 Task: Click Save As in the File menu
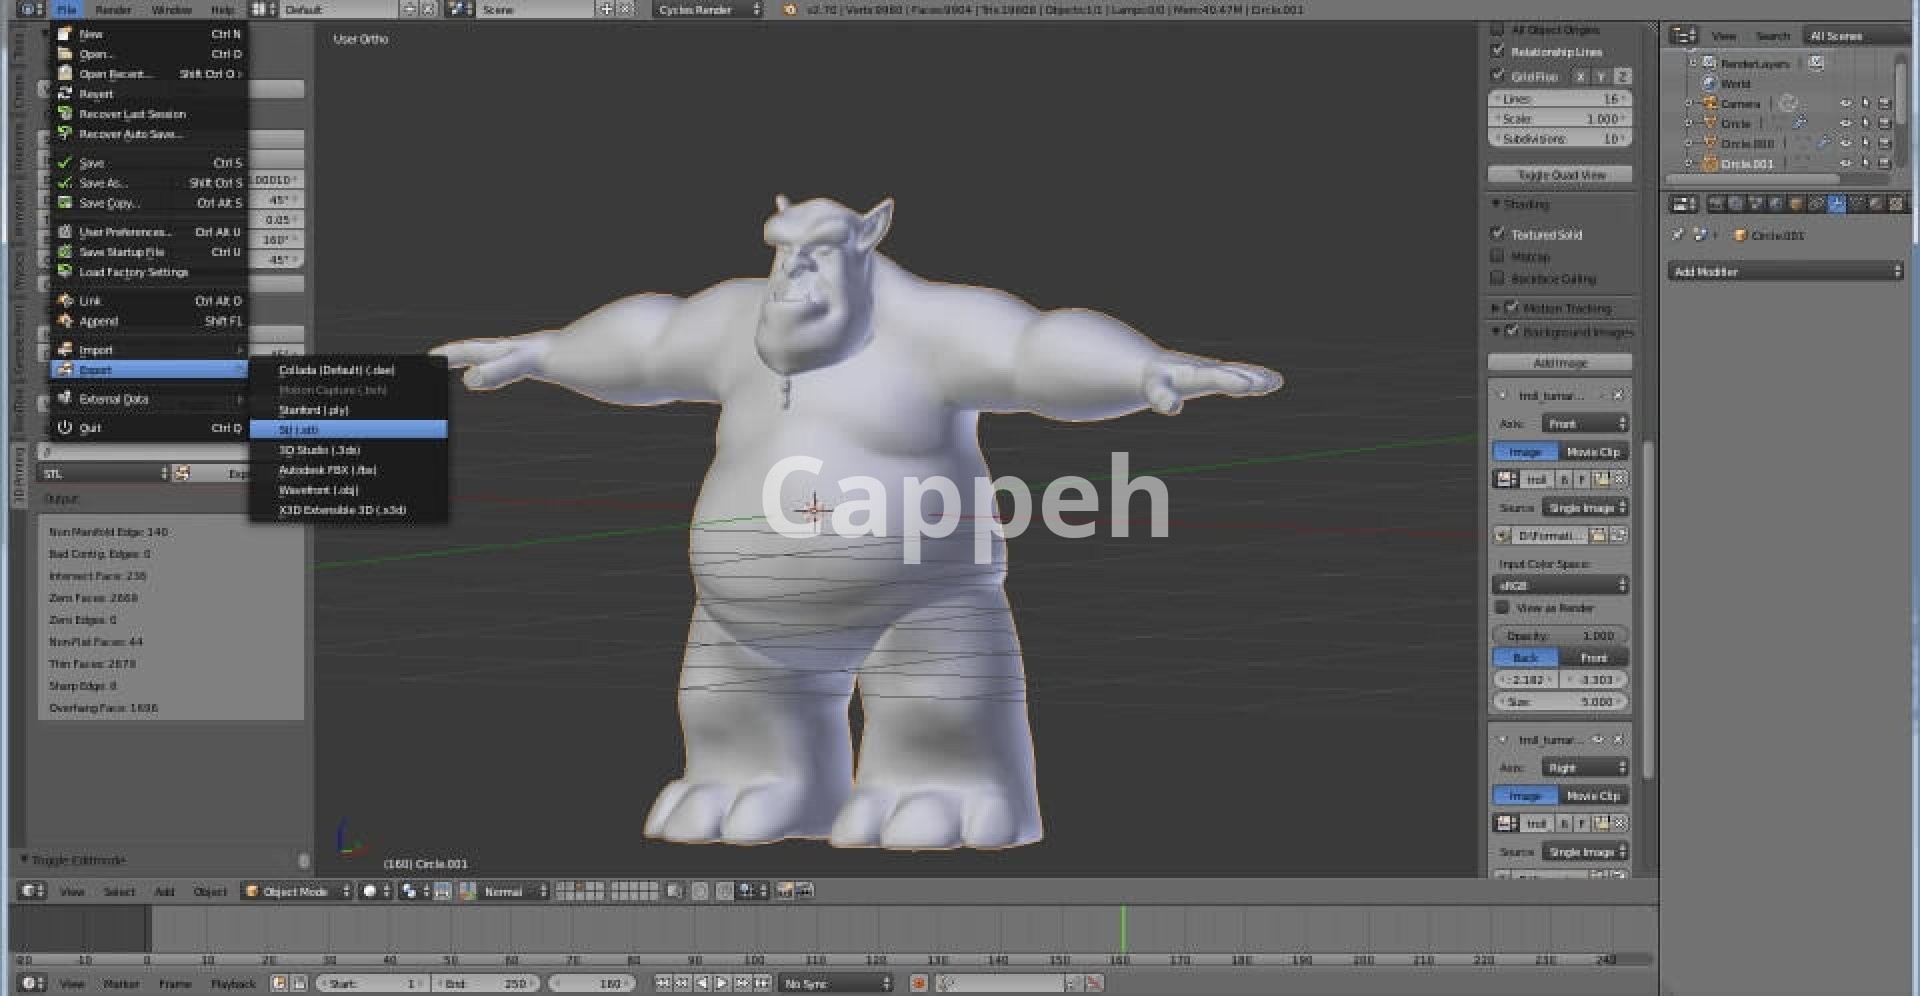(x=103, y=183)
